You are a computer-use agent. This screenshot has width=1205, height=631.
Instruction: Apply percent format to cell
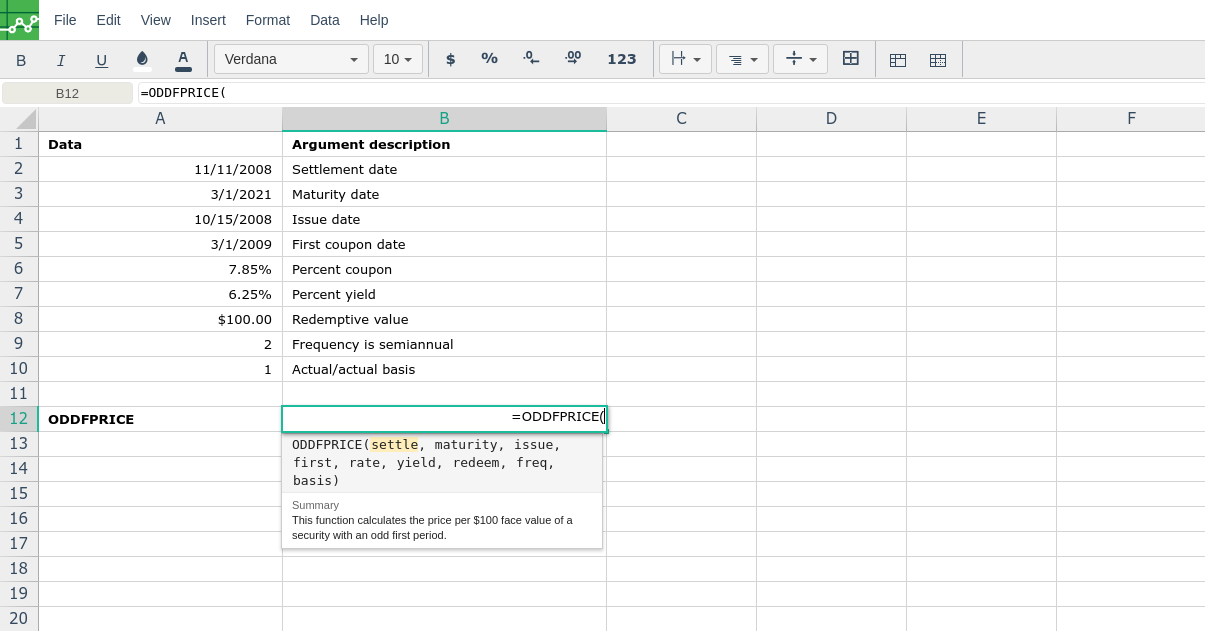coord(489,59)
